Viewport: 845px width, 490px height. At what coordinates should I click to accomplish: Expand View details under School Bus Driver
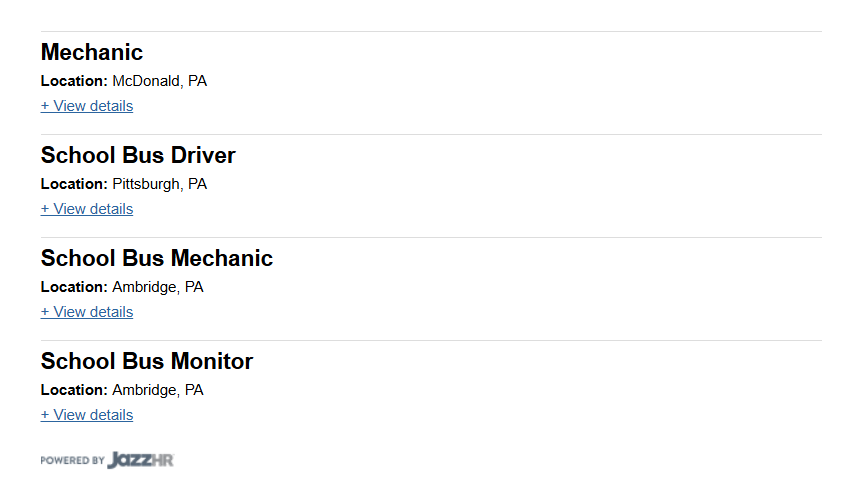click(87, 209)
